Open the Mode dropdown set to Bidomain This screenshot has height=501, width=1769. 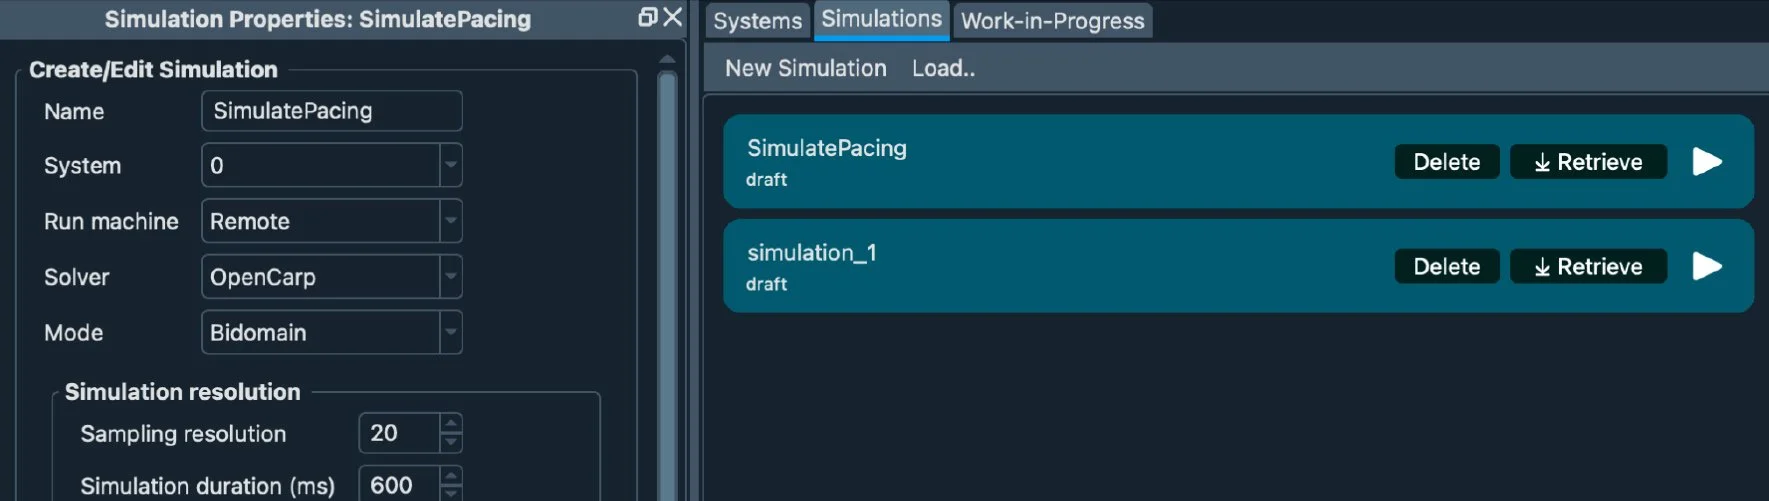click(332, 333)
